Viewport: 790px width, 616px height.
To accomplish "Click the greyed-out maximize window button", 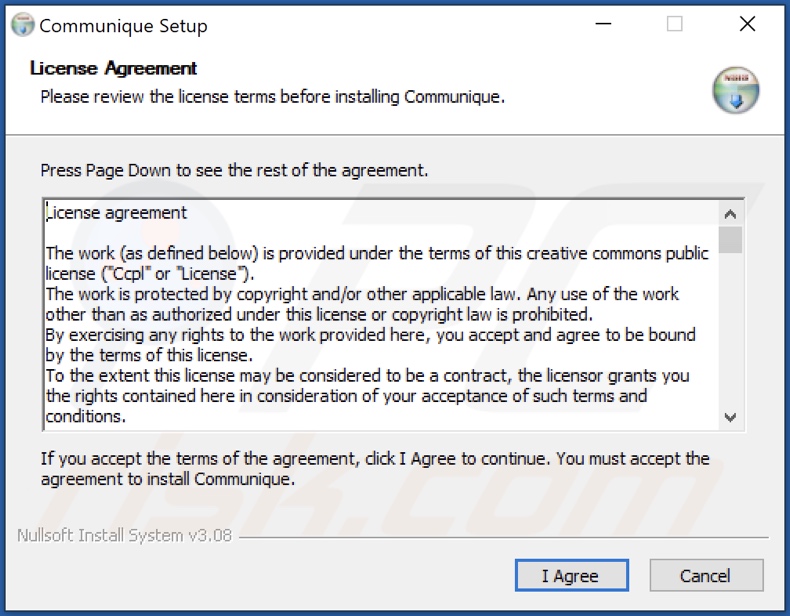I will coord(675,25).
